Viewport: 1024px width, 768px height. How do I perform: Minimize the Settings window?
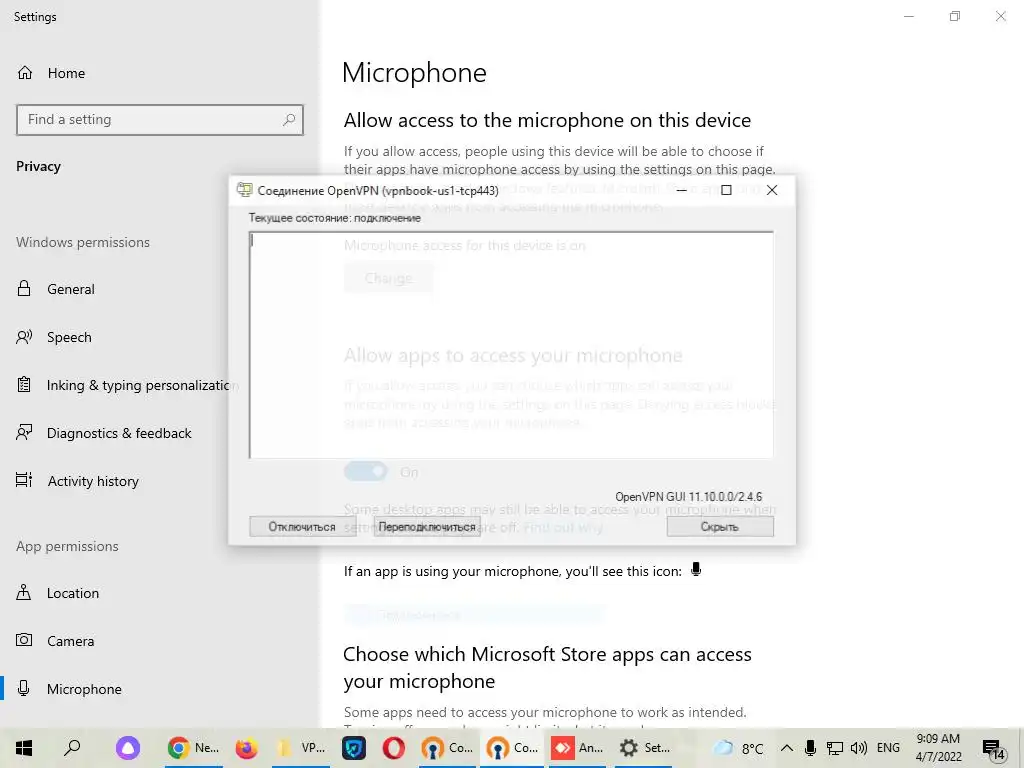tap(908, 16)
